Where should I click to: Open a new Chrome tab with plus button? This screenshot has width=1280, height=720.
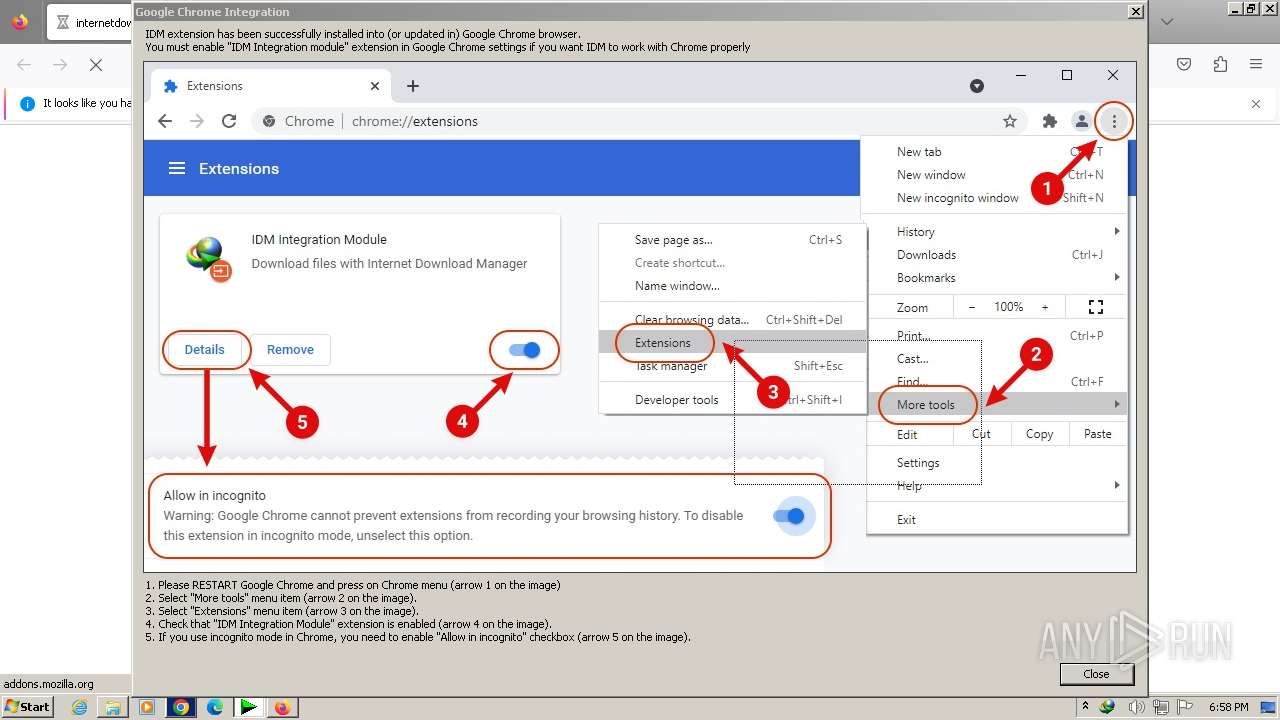click(x=413, y=86)
